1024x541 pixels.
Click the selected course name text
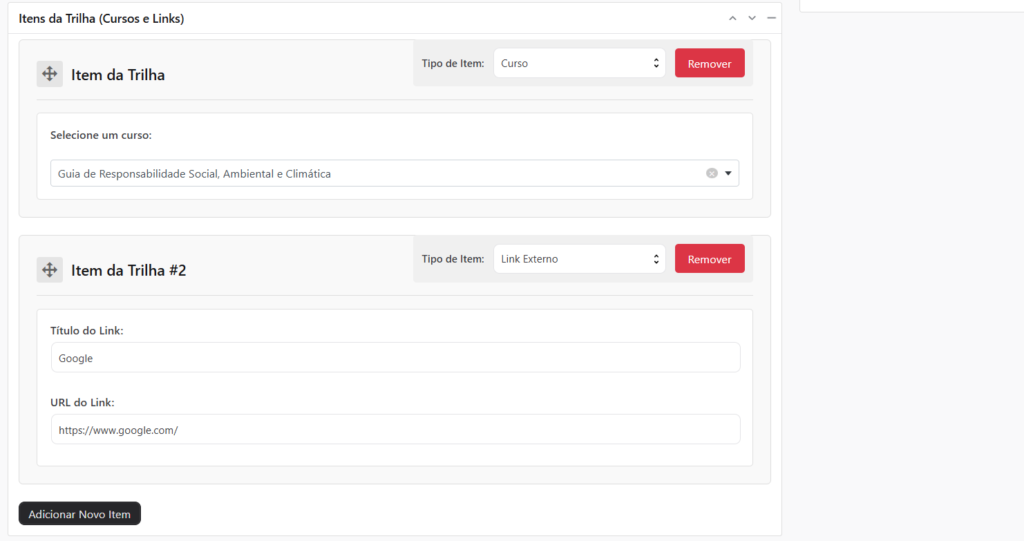click(194, 174)
